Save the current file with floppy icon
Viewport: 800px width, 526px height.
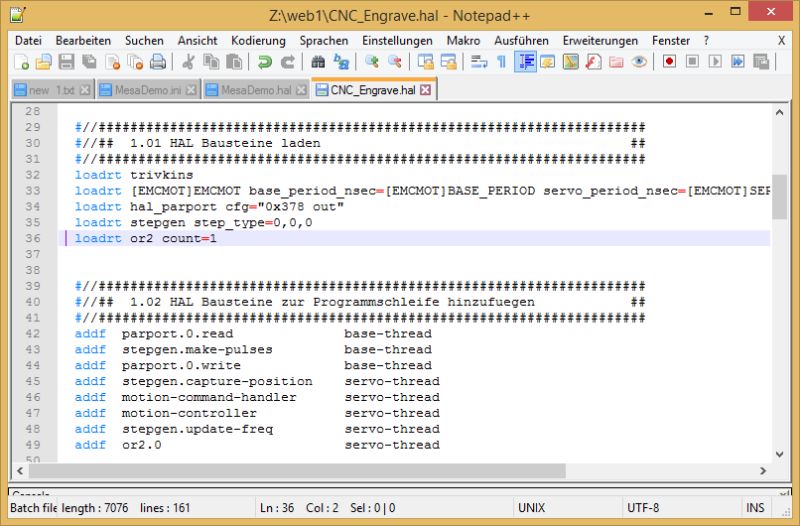(66, 62)
